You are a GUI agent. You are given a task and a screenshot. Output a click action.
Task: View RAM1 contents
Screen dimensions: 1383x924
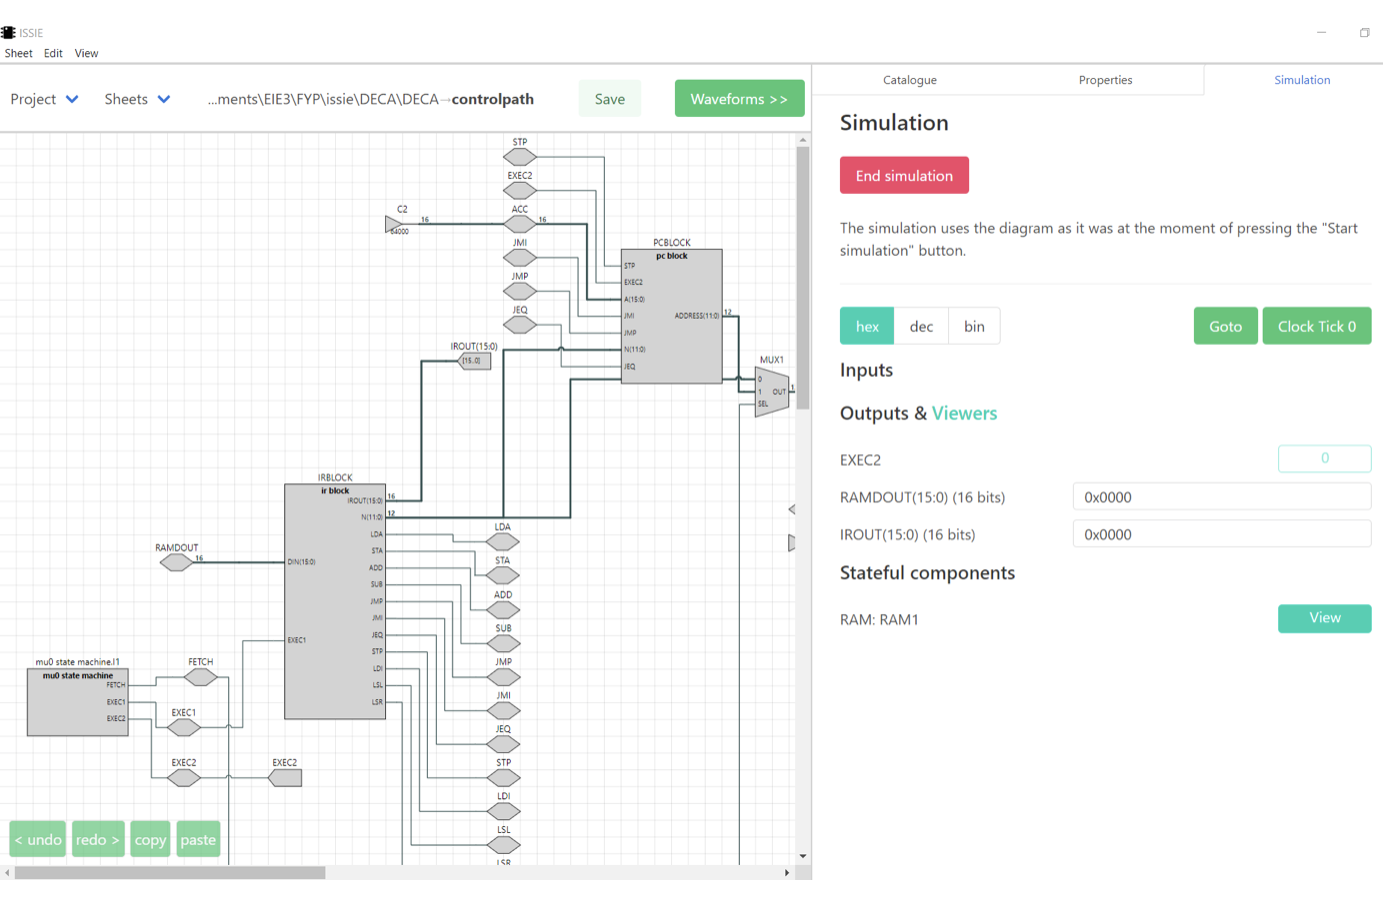click(x=1324, y=618)
